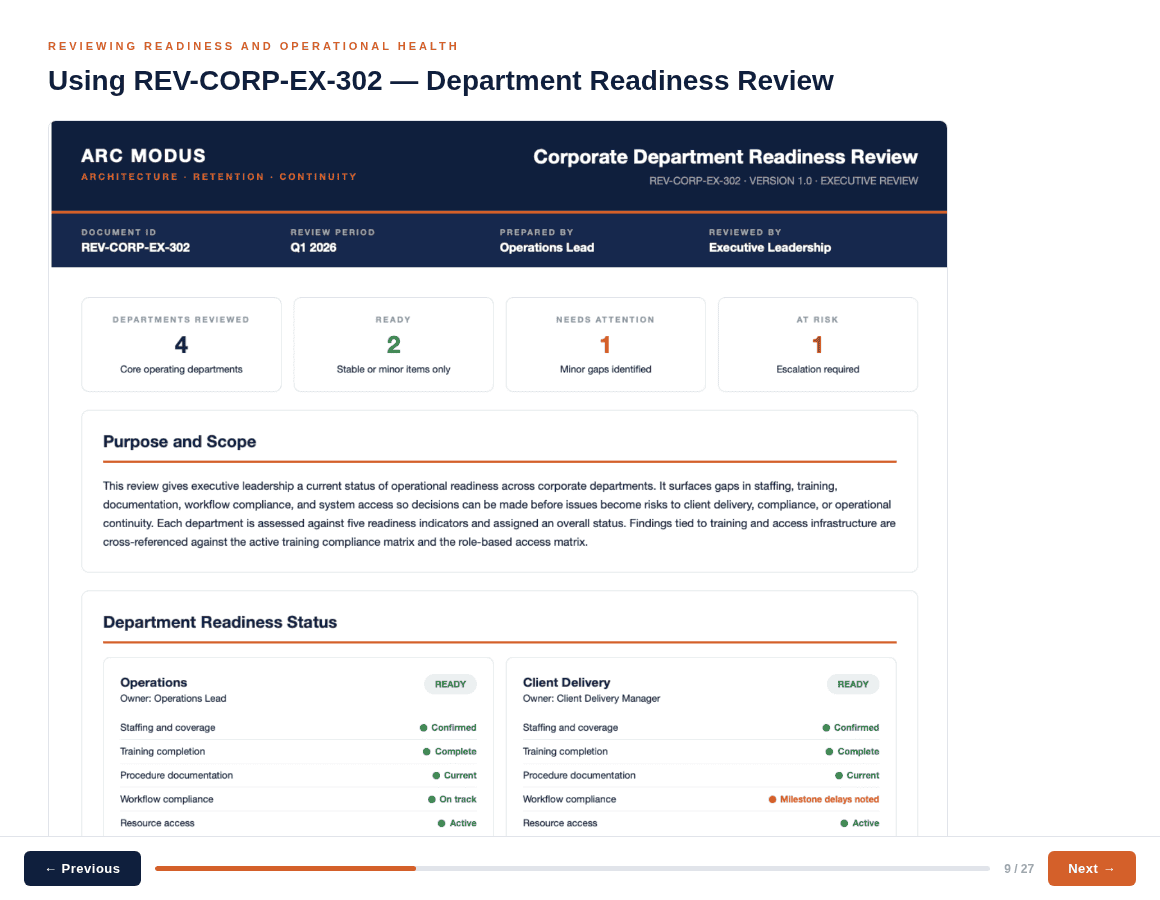
Task: Click the Needs Attention summary card
Action: [x=605, y=345]
